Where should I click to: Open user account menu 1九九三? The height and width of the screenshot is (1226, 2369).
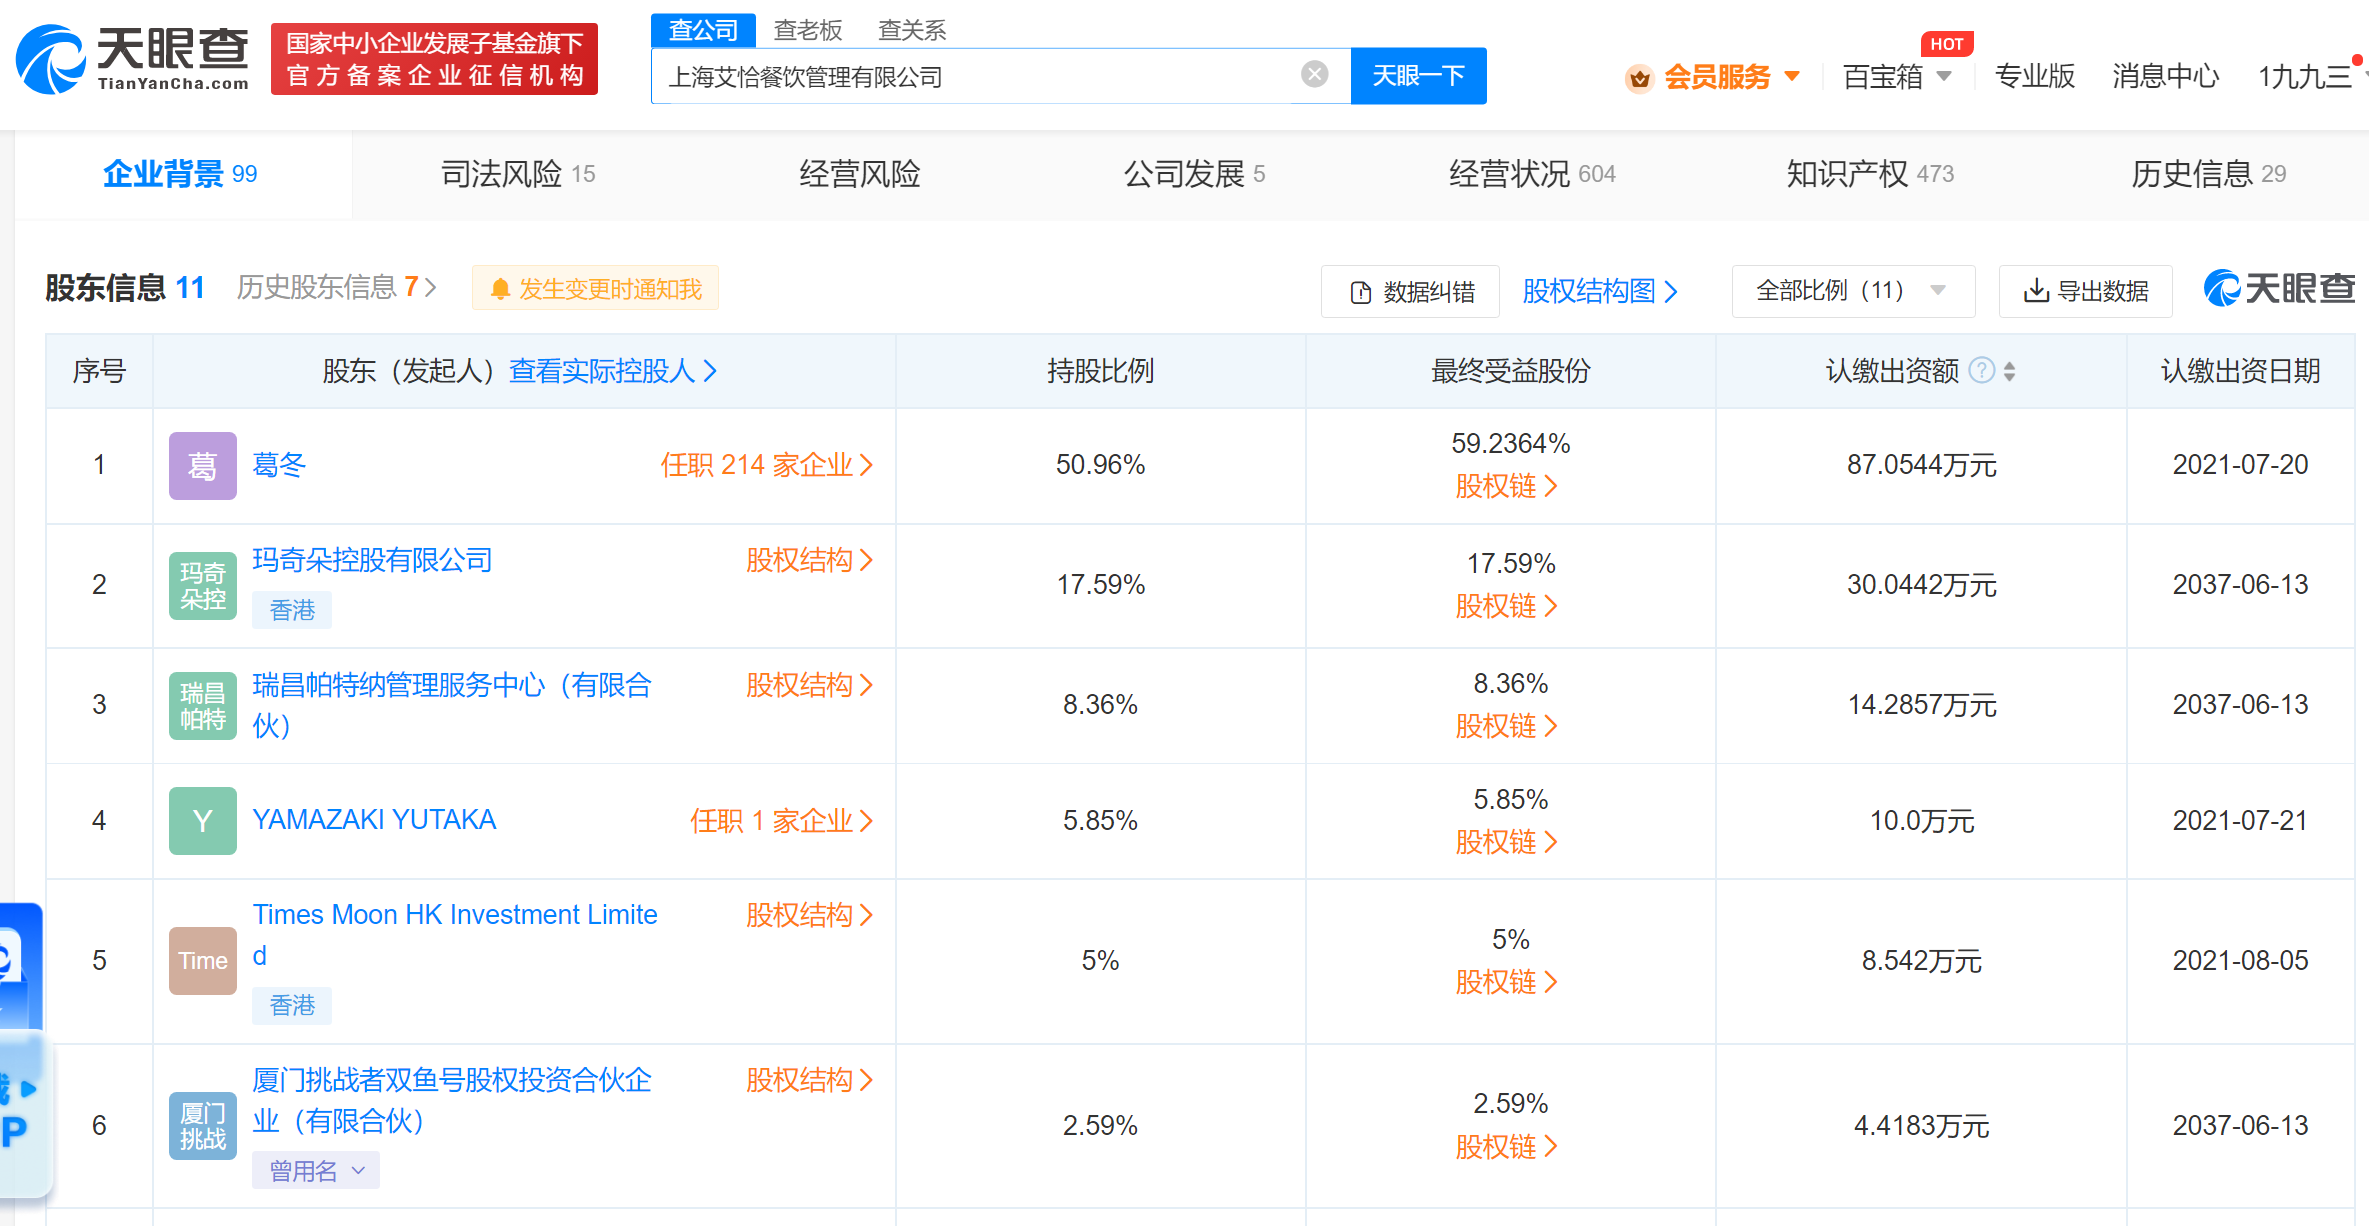tap(2305, 76)
